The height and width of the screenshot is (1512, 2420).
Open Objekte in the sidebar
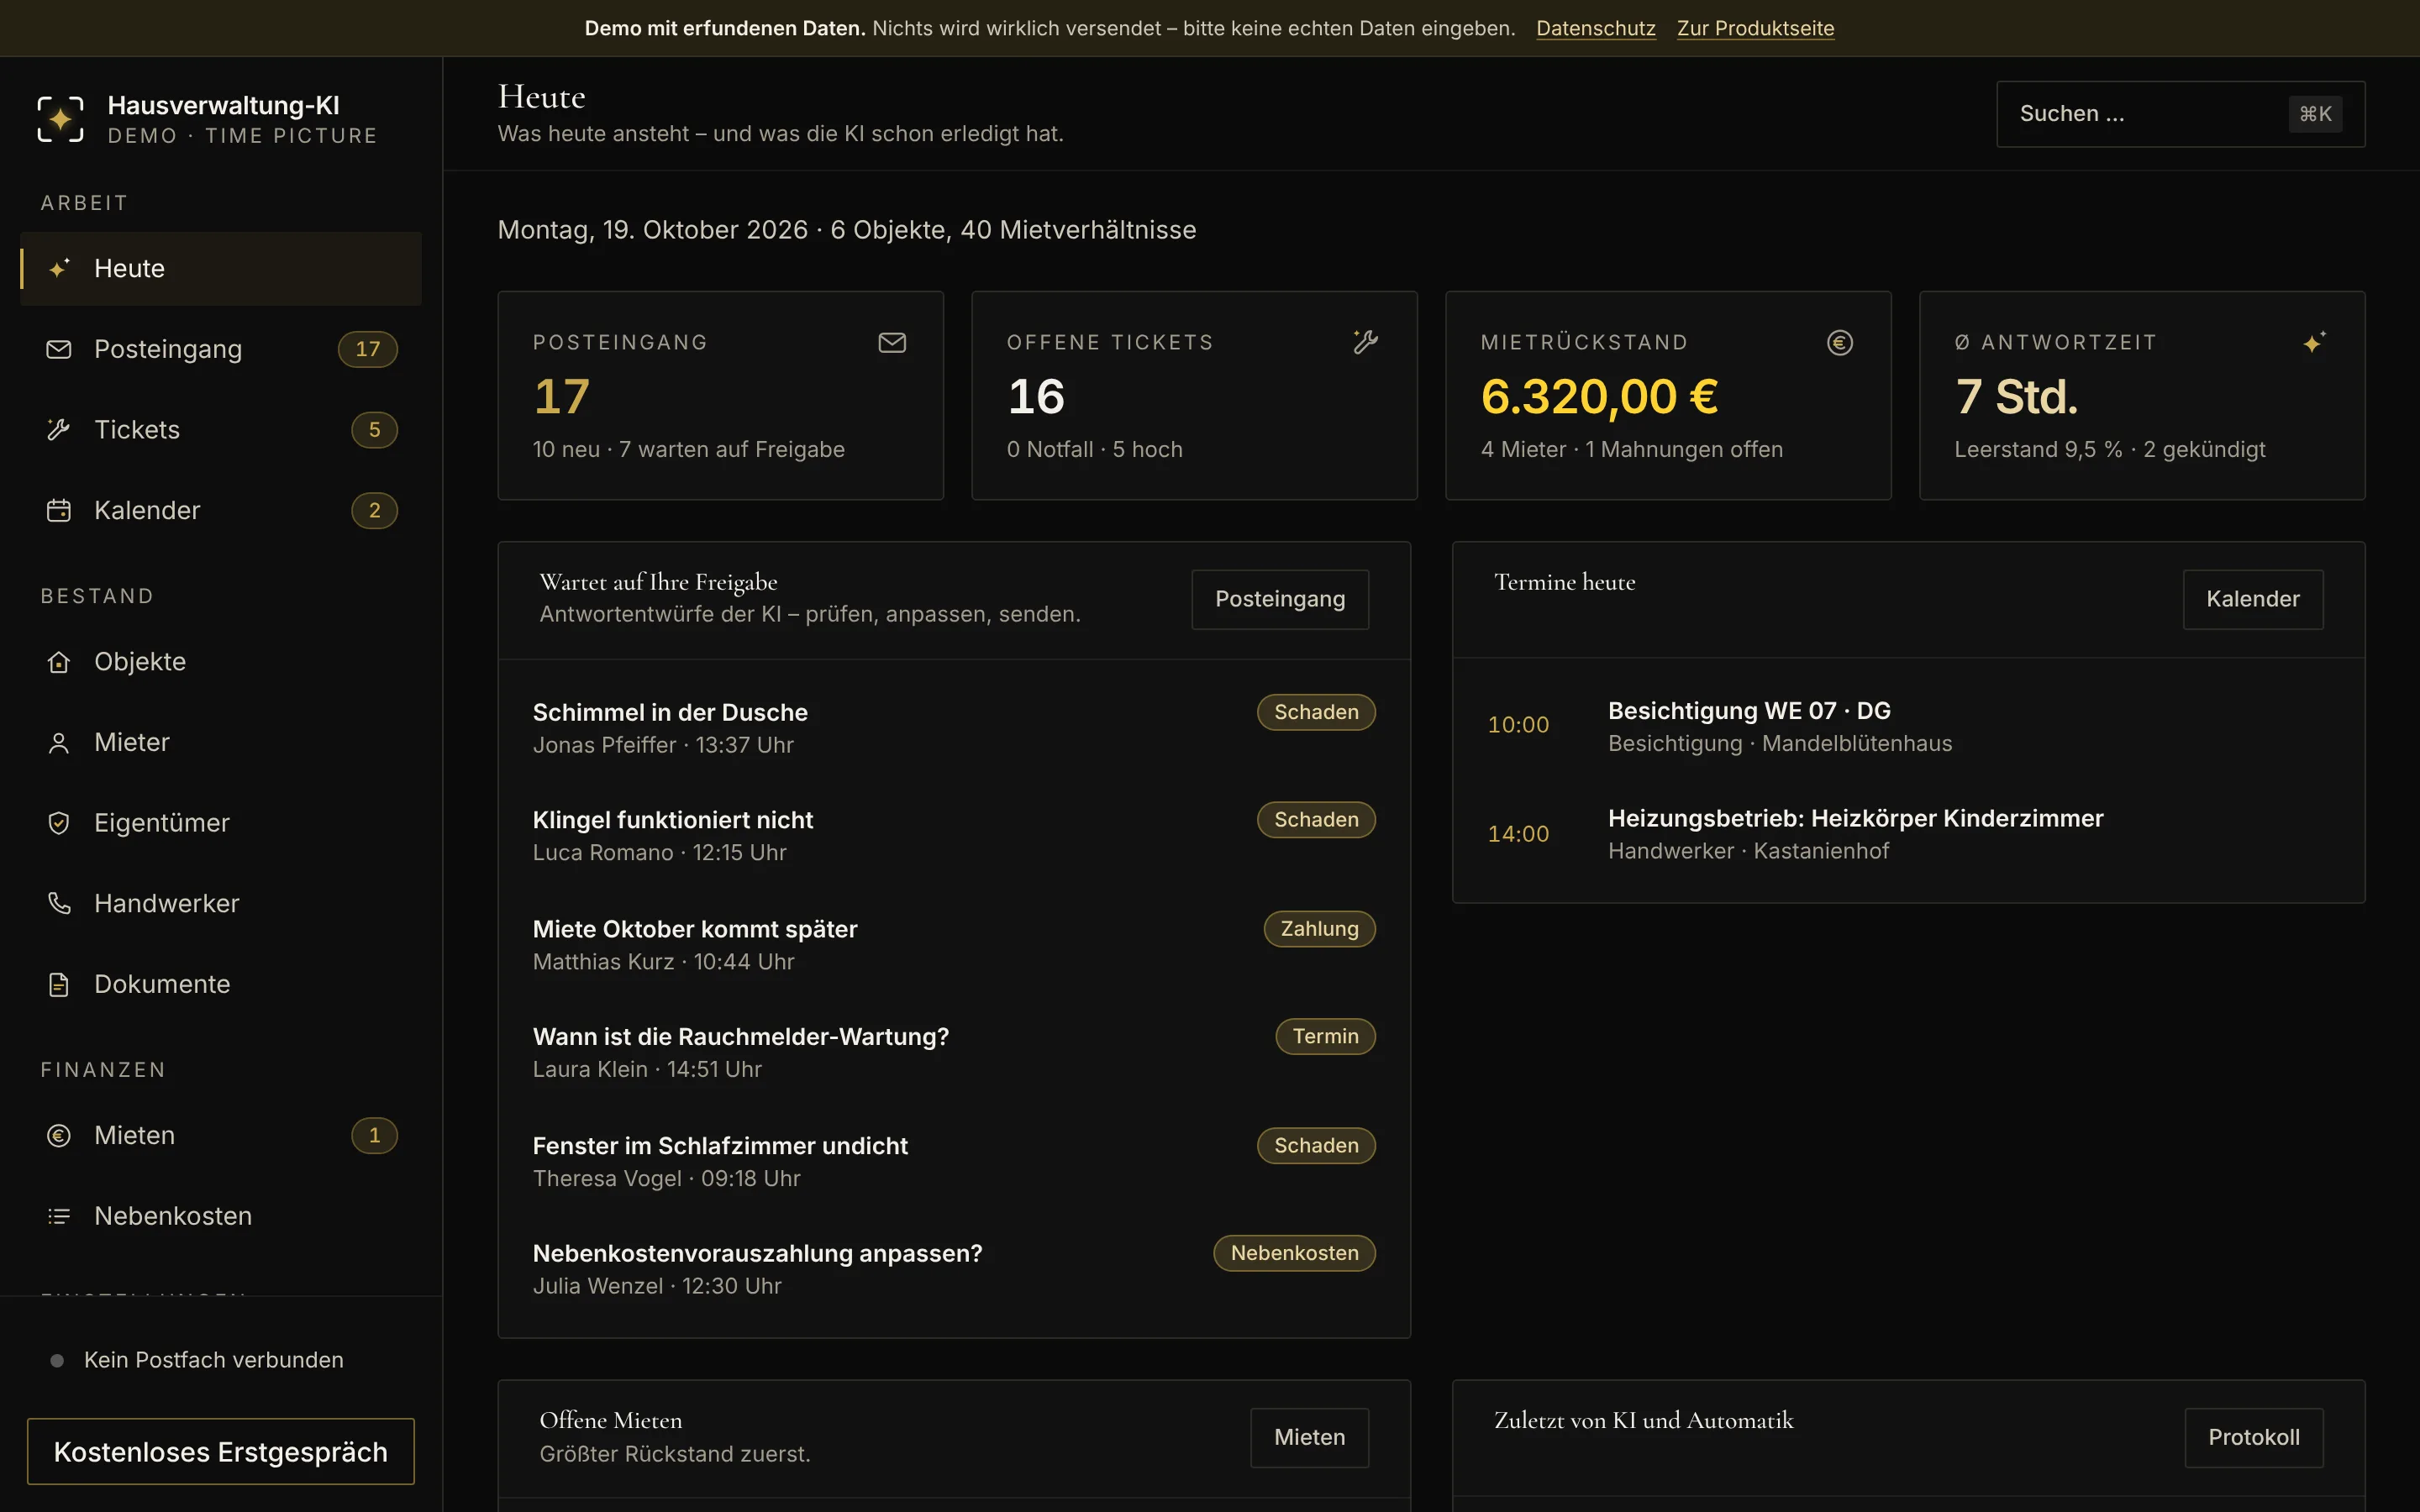(221, 662)
